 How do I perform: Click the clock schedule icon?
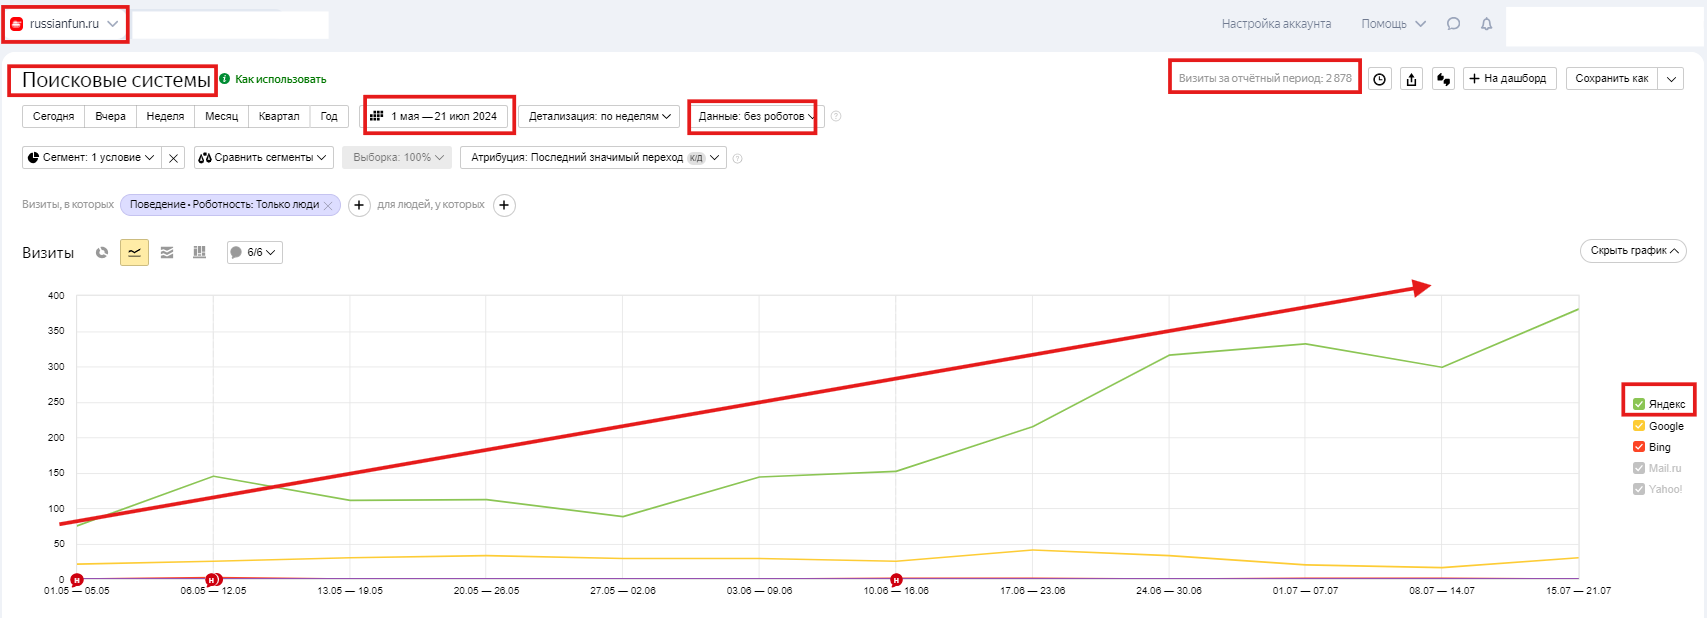1380,79
